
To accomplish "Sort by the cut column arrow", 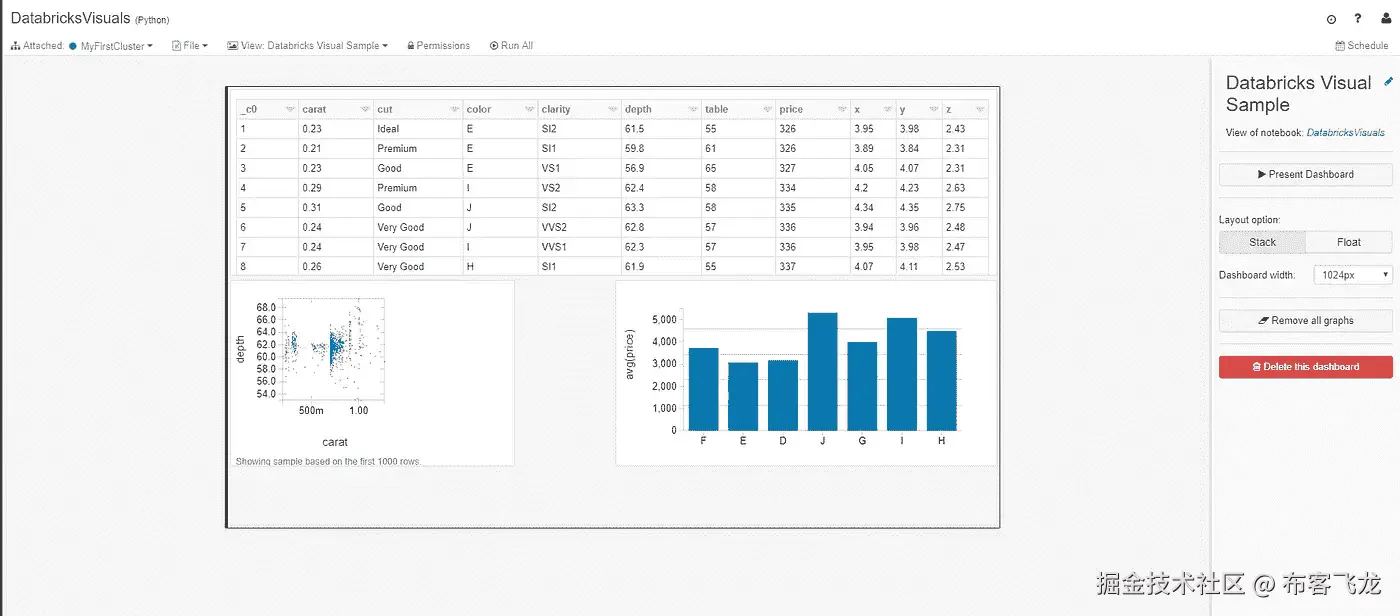I will pyautogui.click(x=454, y=109).
